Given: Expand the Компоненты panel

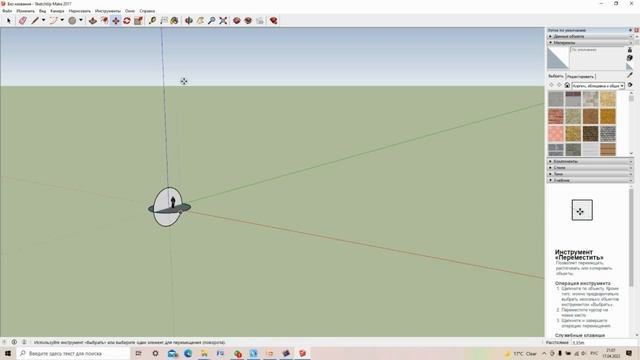Looking at the screenshot, I should (590, 162).
